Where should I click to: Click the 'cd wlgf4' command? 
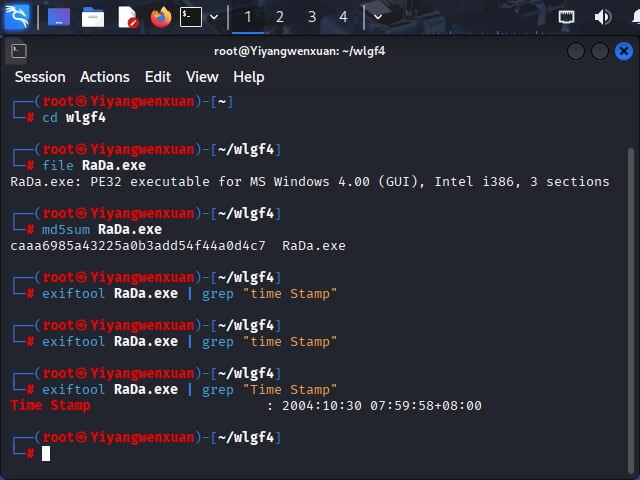(74, 118)
